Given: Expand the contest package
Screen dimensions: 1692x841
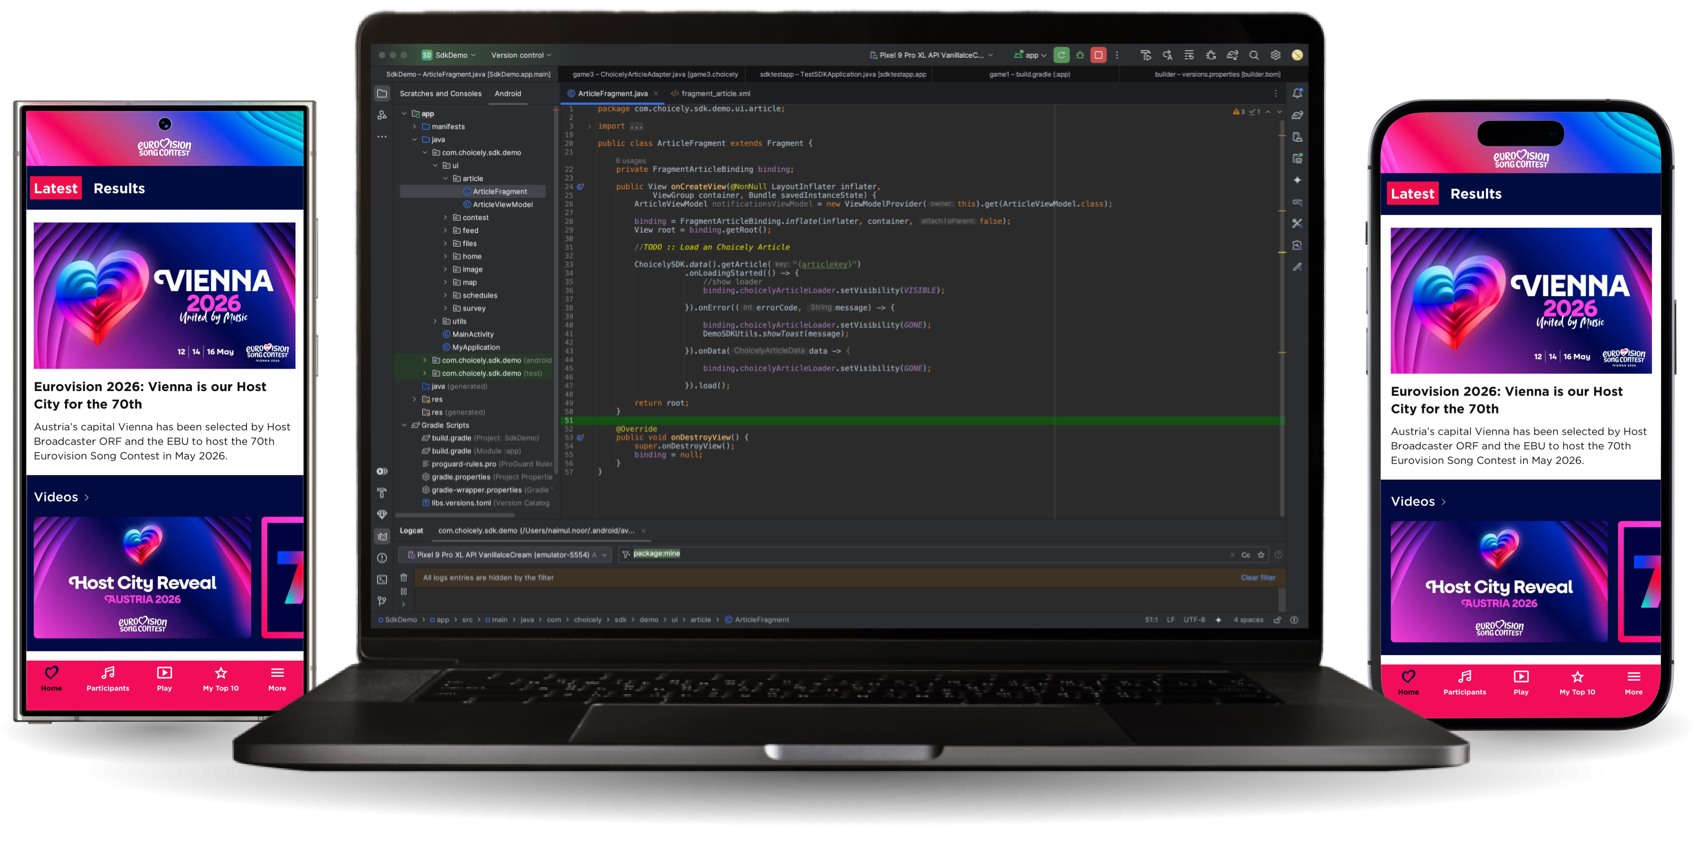Looking at the screenshot, I should tap(446, 217).
